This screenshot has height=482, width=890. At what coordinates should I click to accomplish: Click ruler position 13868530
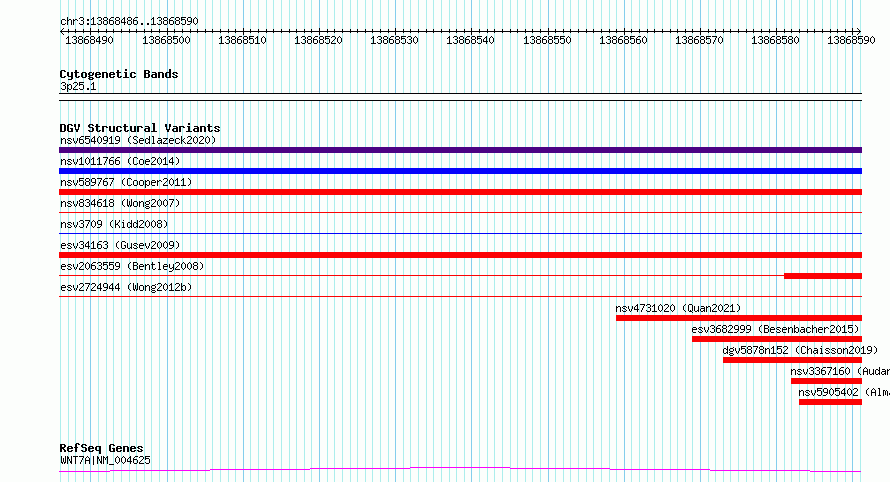pos(394,40)
